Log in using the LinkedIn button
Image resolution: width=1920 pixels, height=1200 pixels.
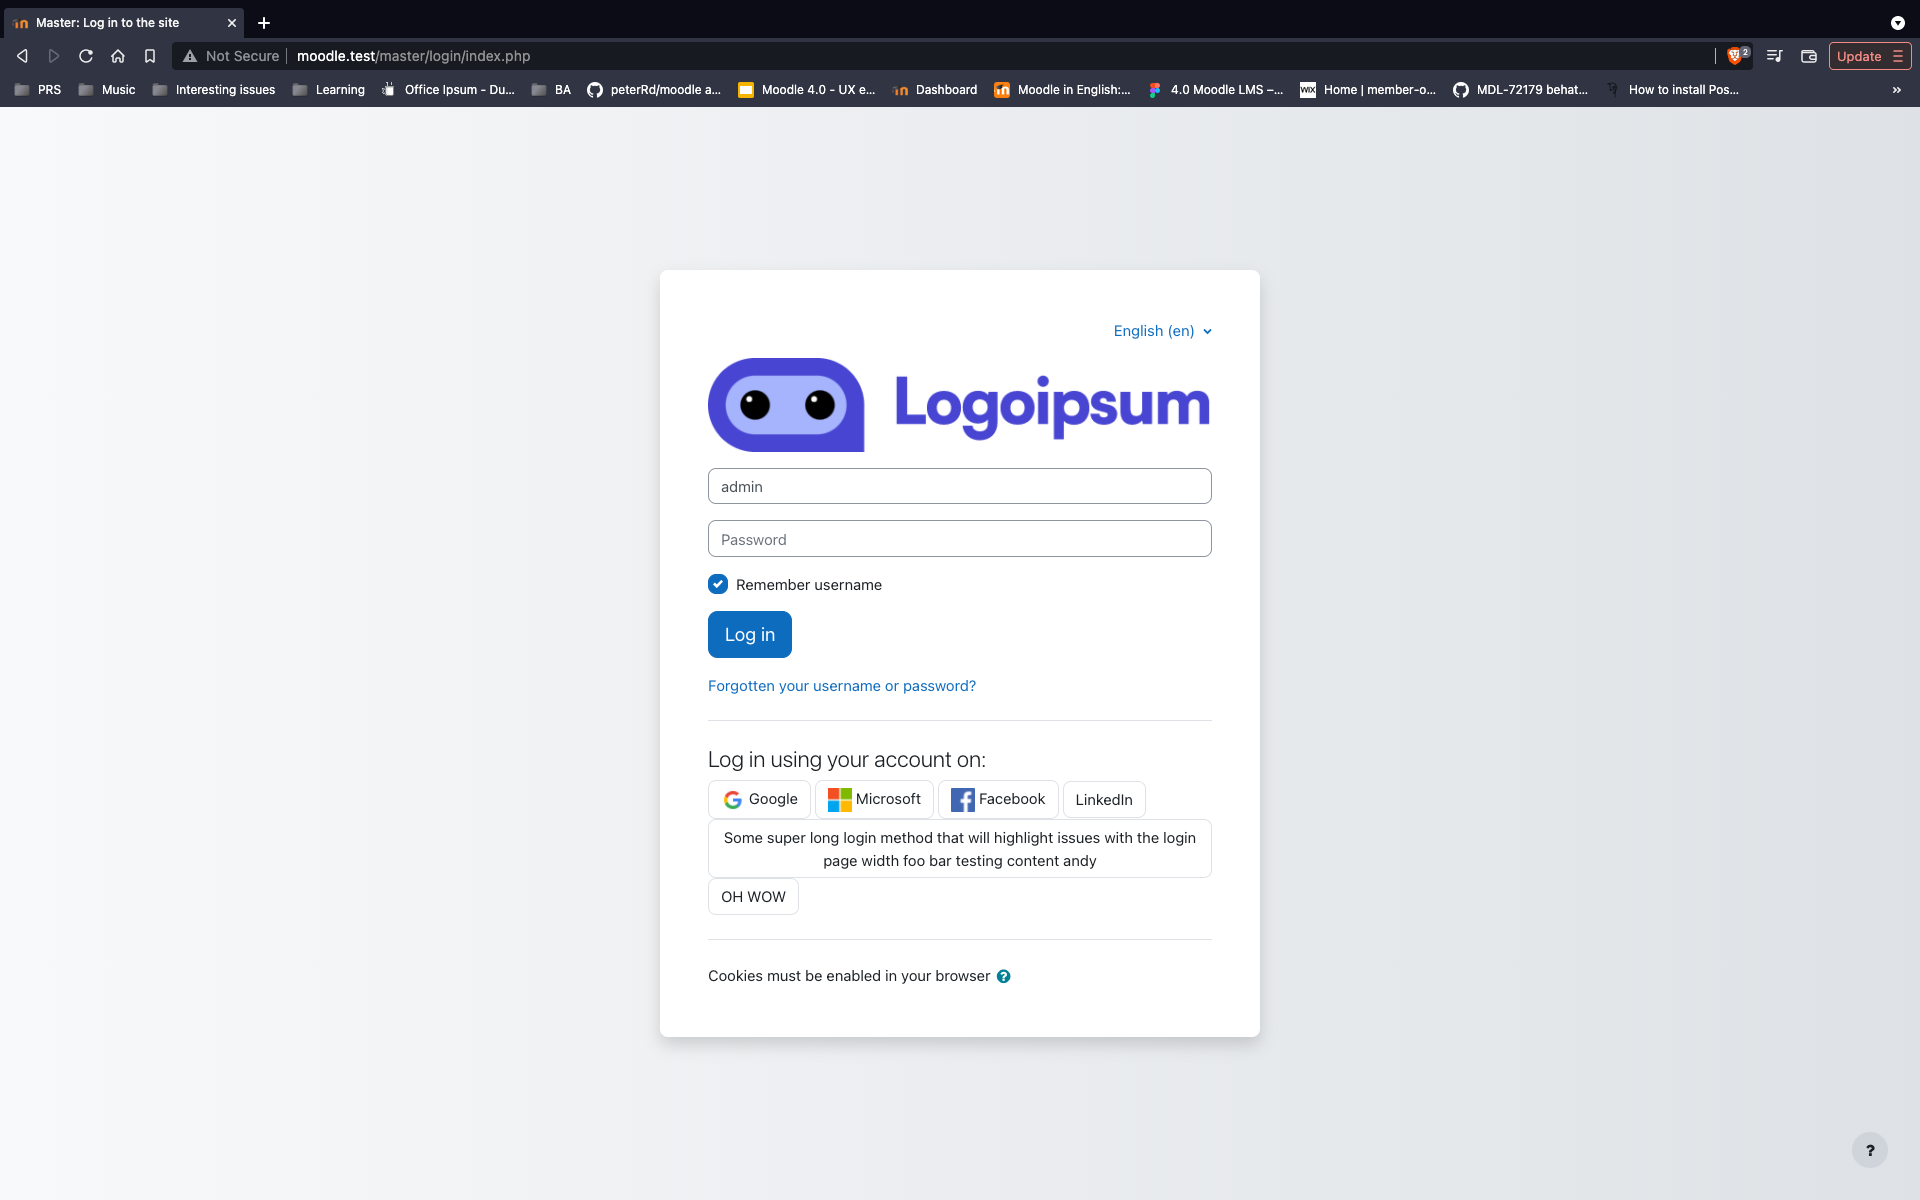pyautogui.click(x=1104, y=800)
